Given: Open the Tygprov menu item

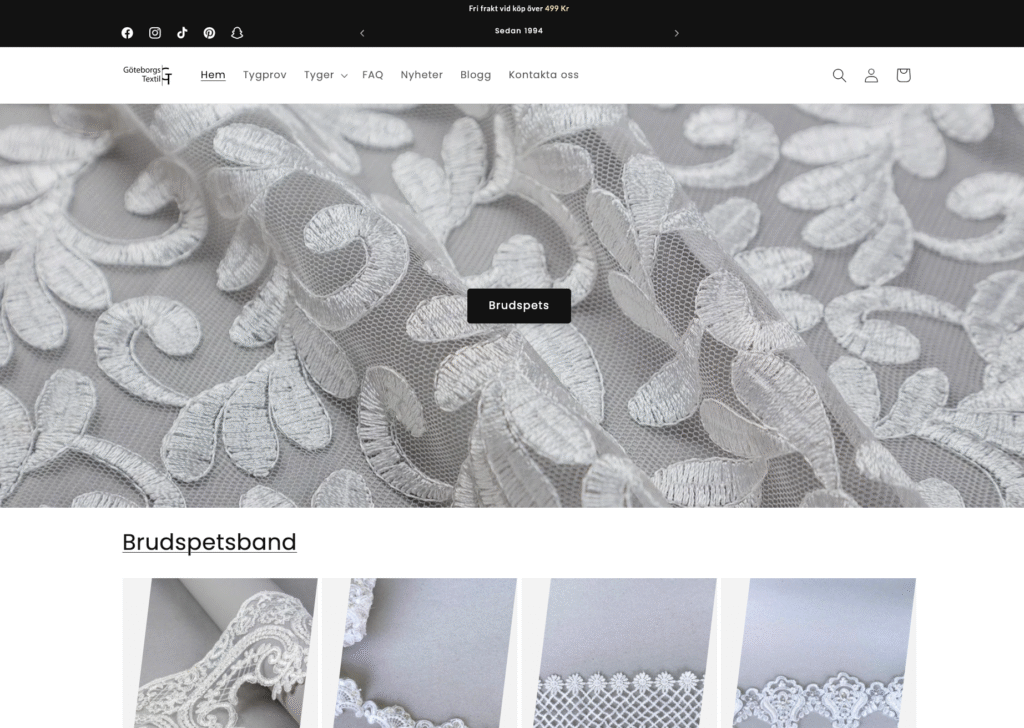Looking at the screenshot, I should pos(264,74).
